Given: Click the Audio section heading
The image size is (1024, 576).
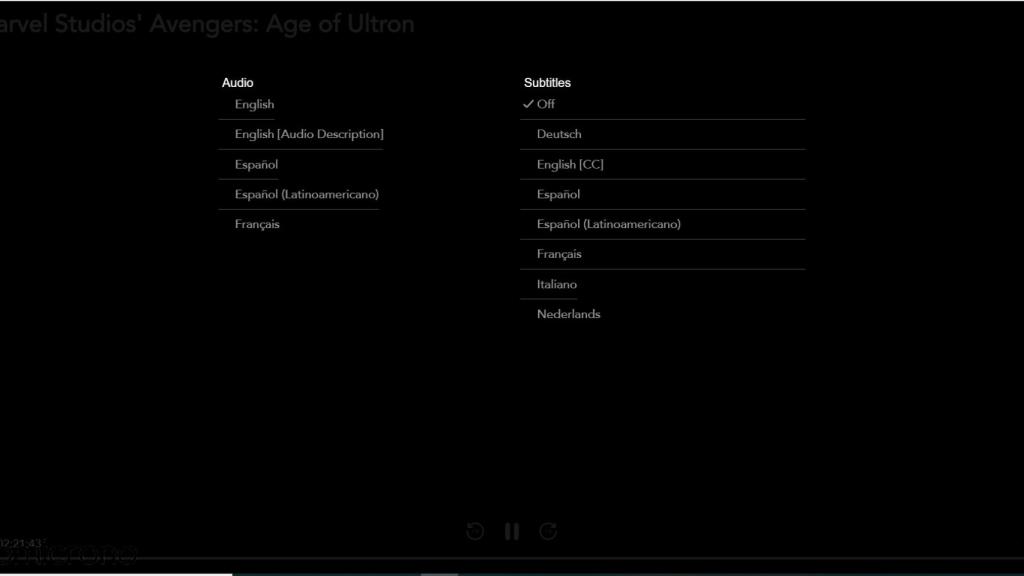Looking at the screenshot, I should pos(237,83).
